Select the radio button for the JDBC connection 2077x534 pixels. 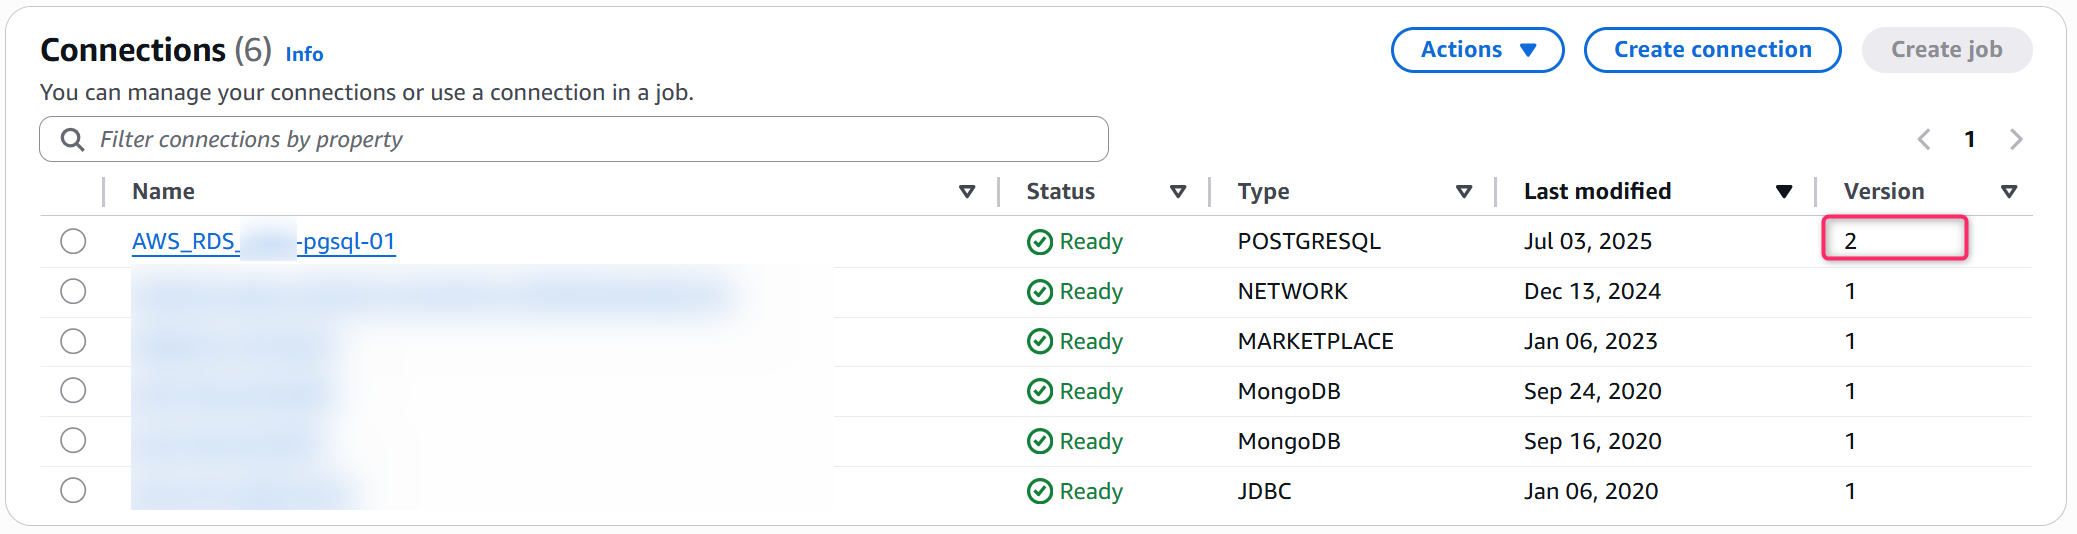(x=73, y=490)
